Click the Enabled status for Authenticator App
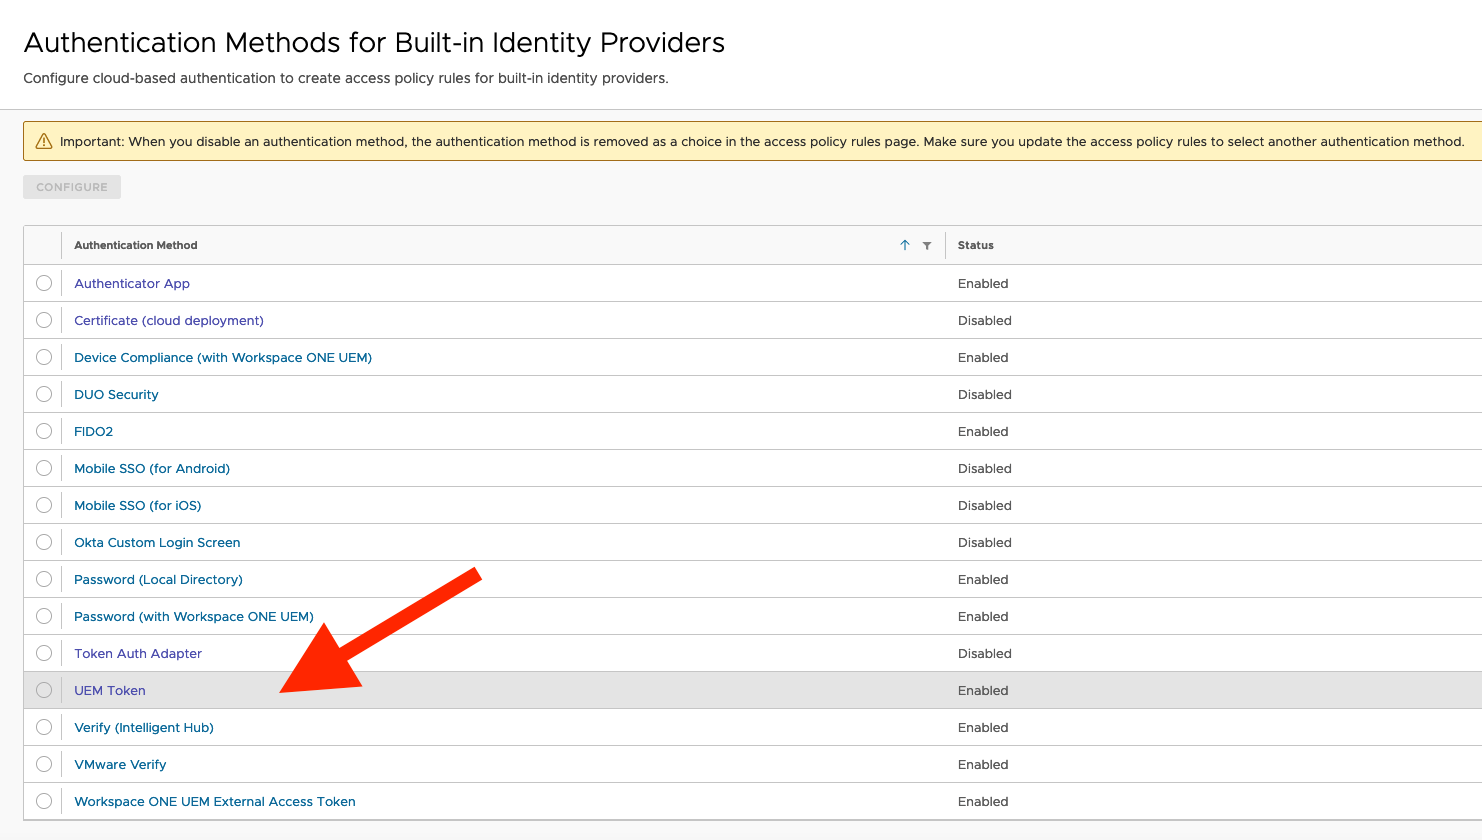Image resolution: width=1482 pixels, height=840 pixels. pyautogui.click(x=983, y=284)
